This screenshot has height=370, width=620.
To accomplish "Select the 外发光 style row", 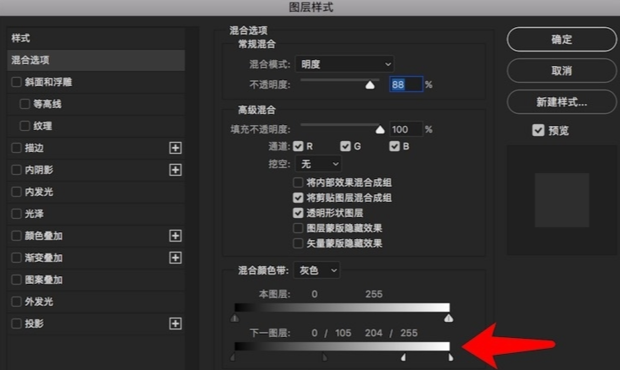I will click(96, 302).
